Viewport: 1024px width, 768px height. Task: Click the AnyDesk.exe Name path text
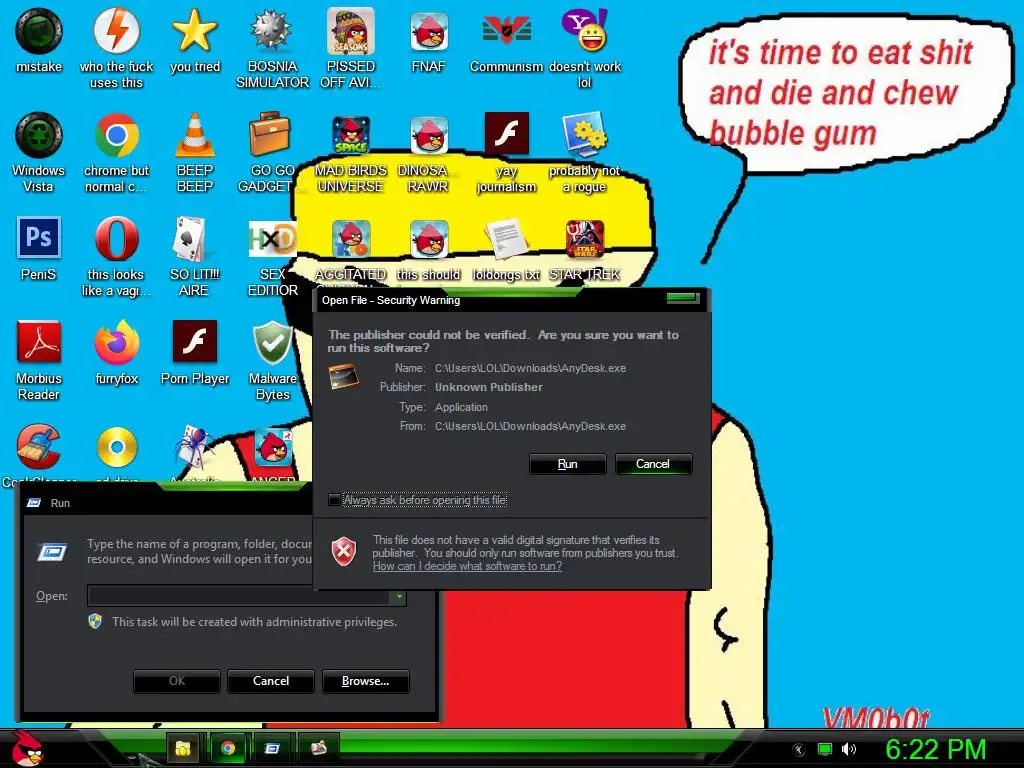530,368
